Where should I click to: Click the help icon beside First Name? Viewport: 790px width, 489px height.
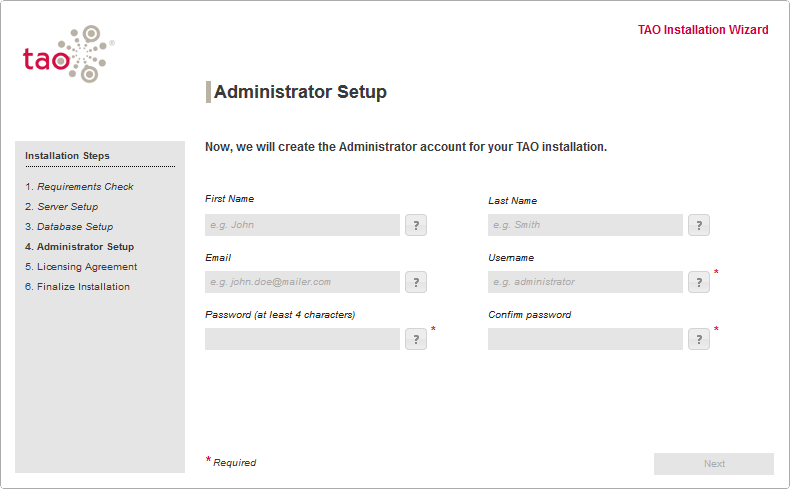416,225
